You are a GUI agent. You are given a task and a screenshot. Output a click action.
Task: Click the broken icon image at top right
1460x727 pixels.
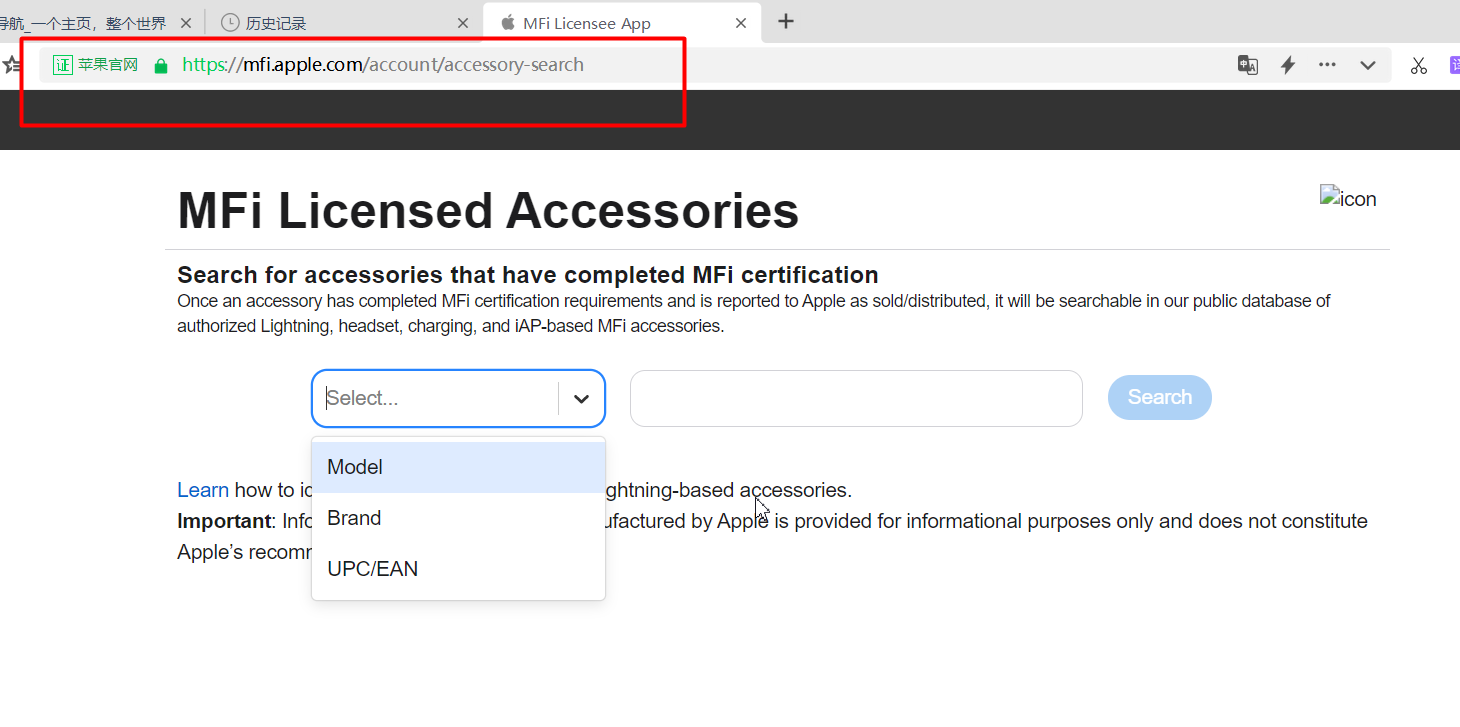click(1347, 198)
